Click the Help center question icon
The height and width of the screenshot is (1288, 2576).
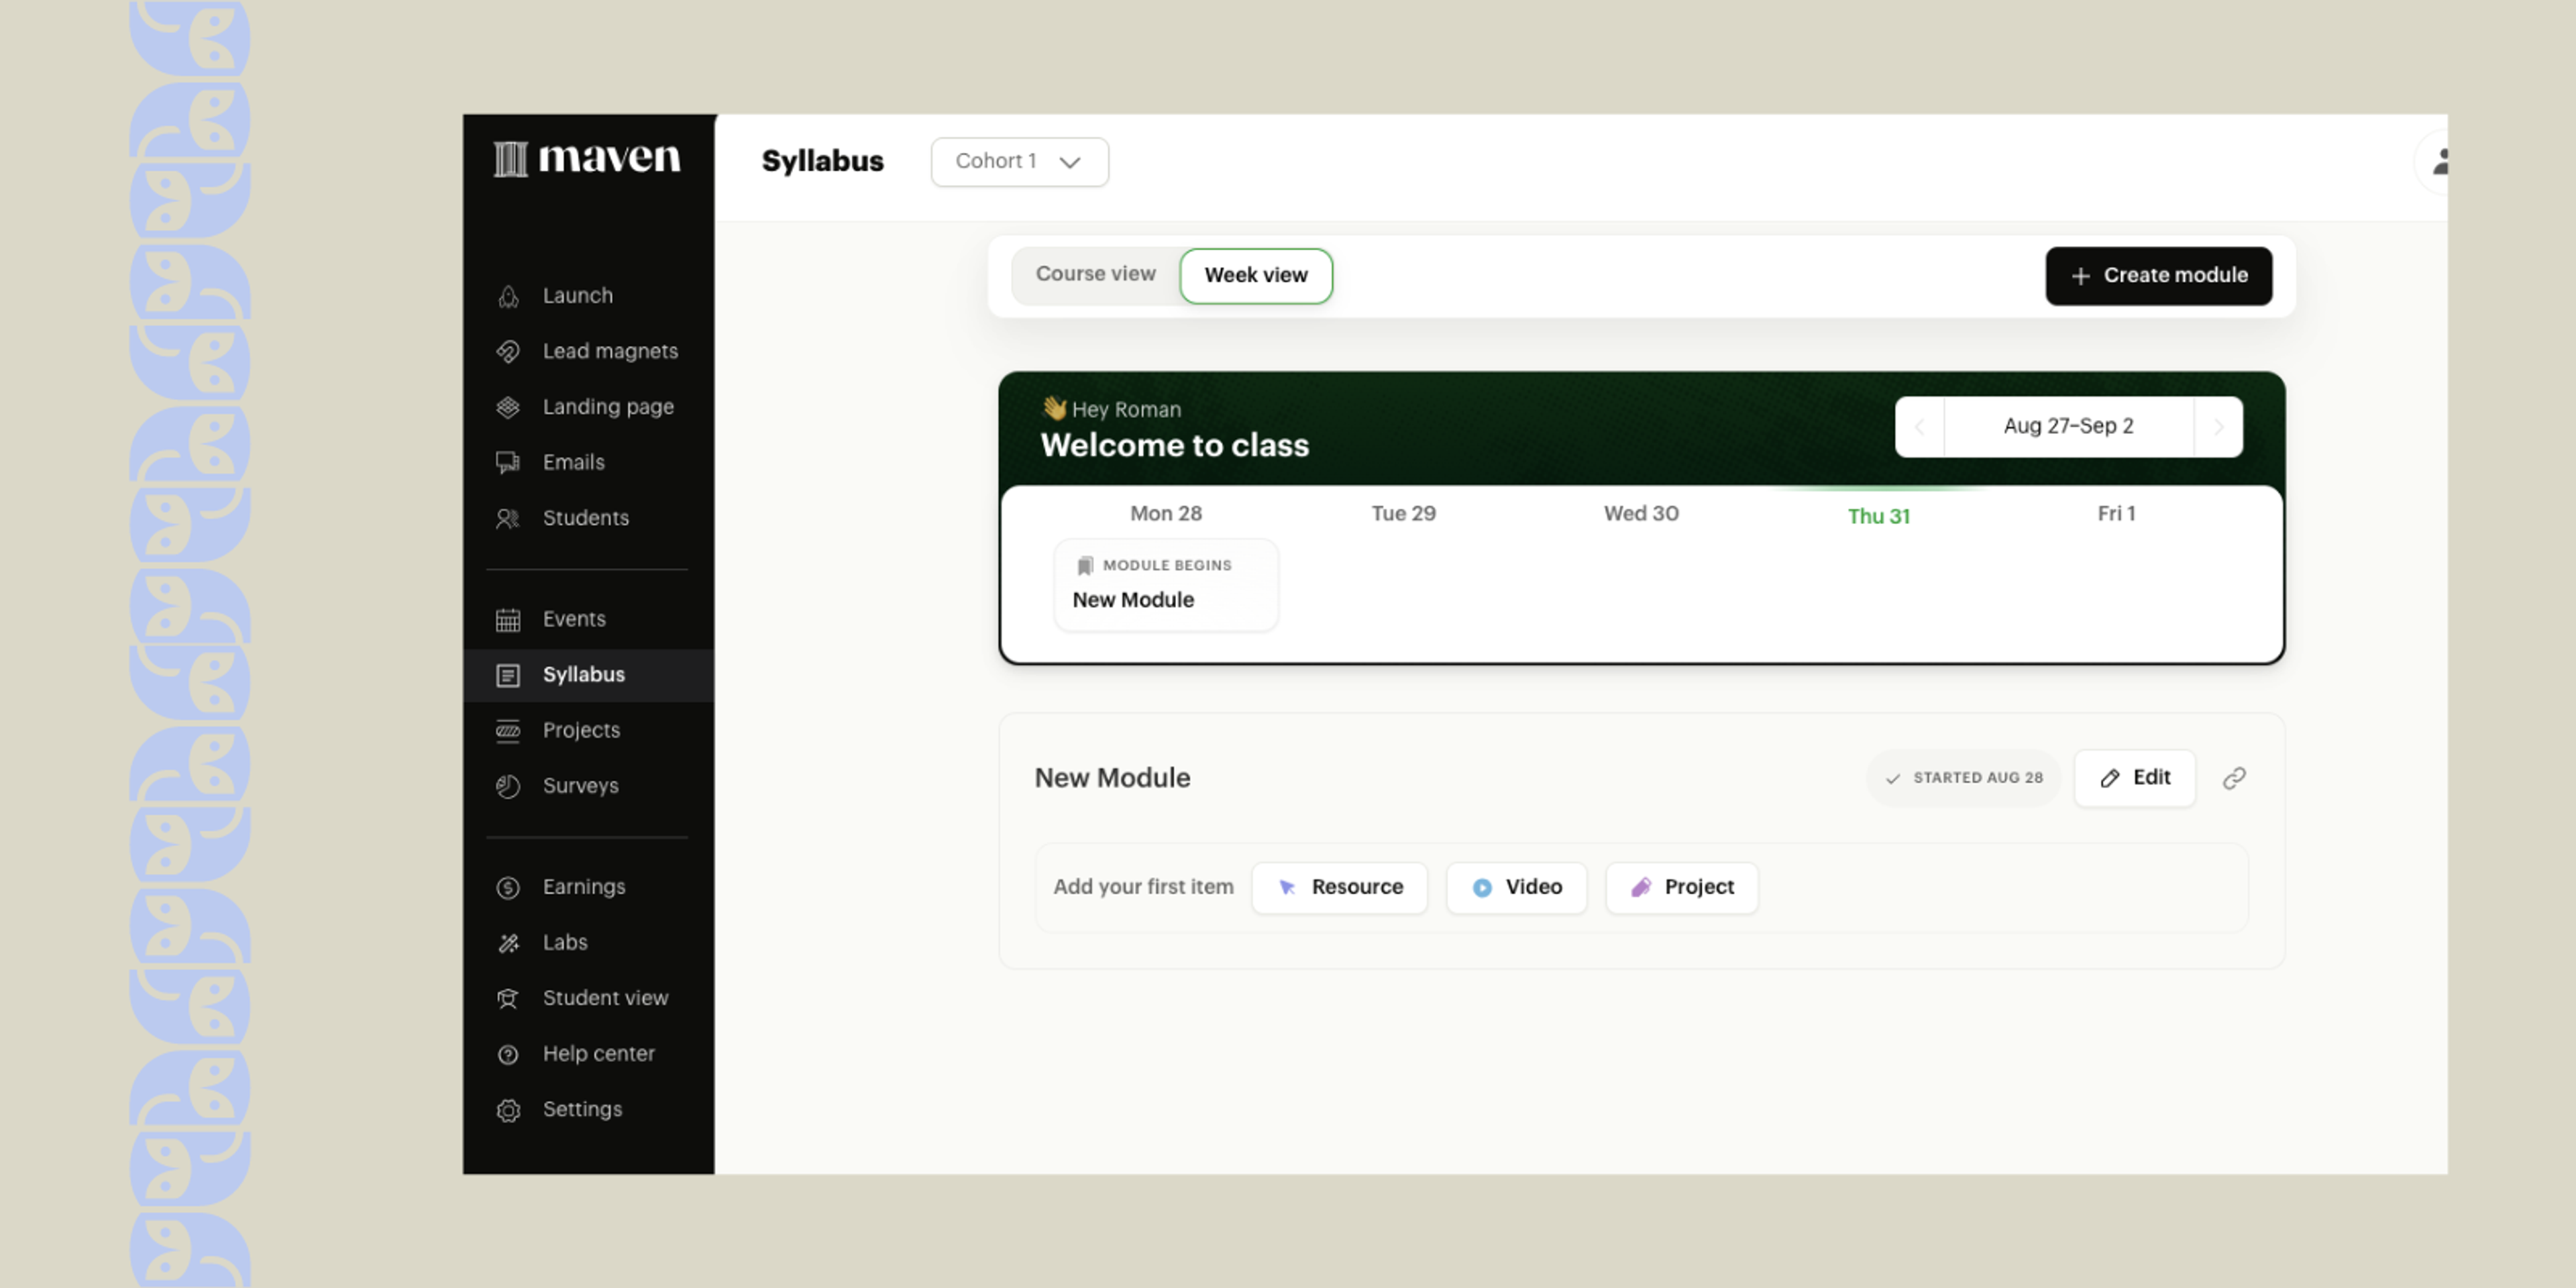(x=508, y=1055)
